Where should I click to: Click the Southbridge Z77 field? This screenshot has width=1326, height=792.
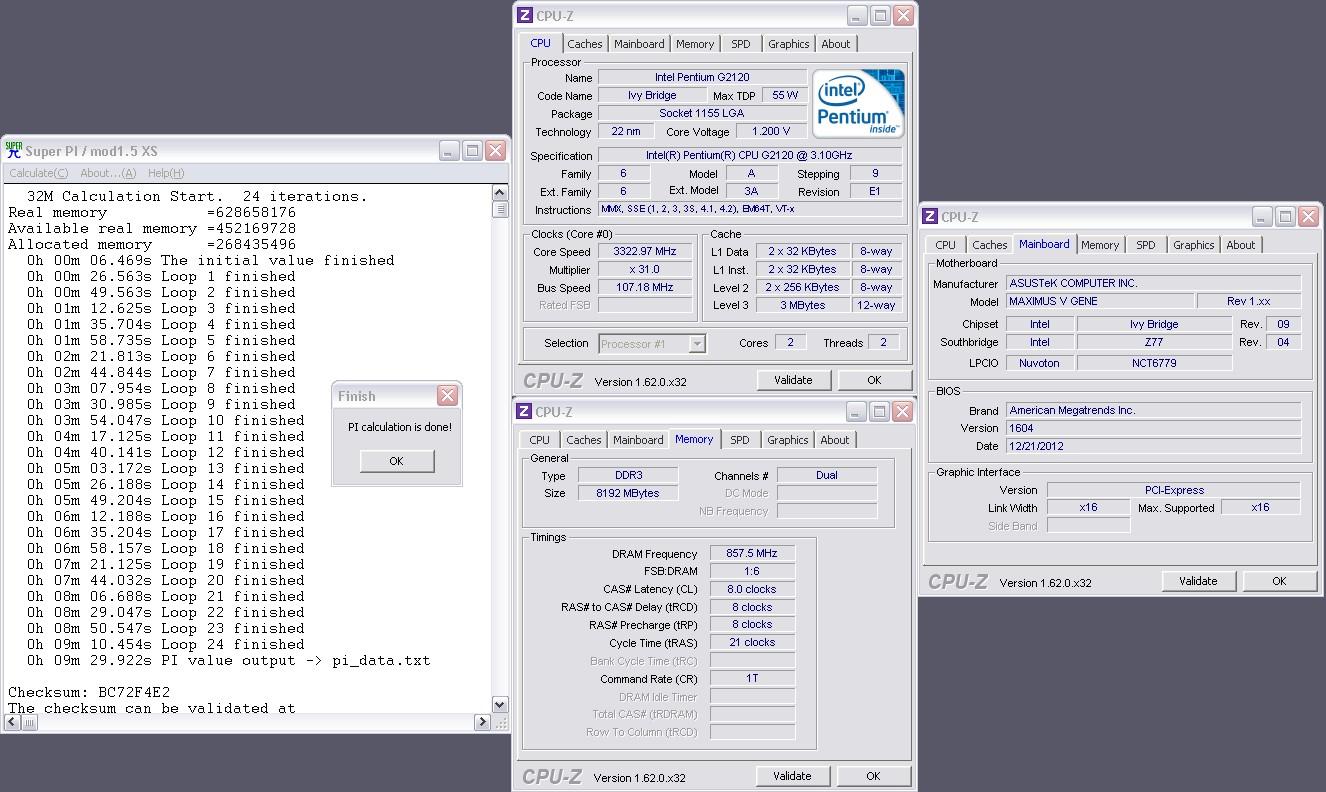(1154, 342)
